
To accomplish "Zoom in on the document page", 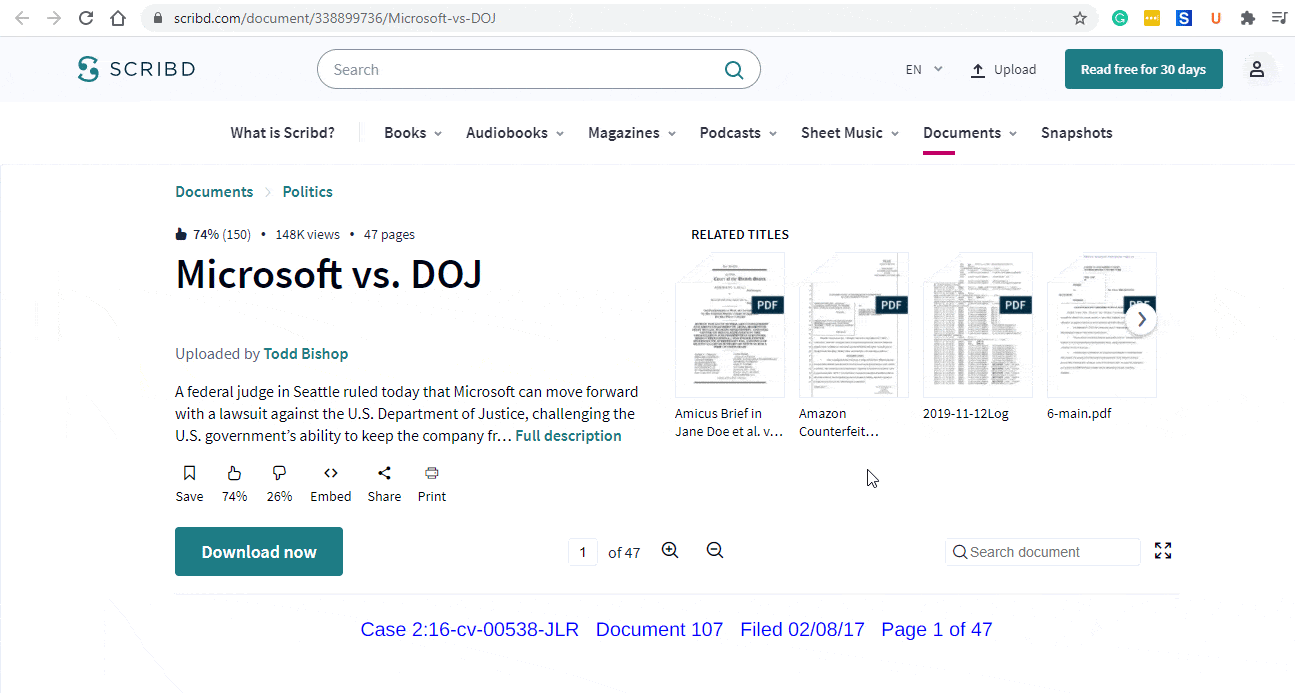I will pos(670,550).
